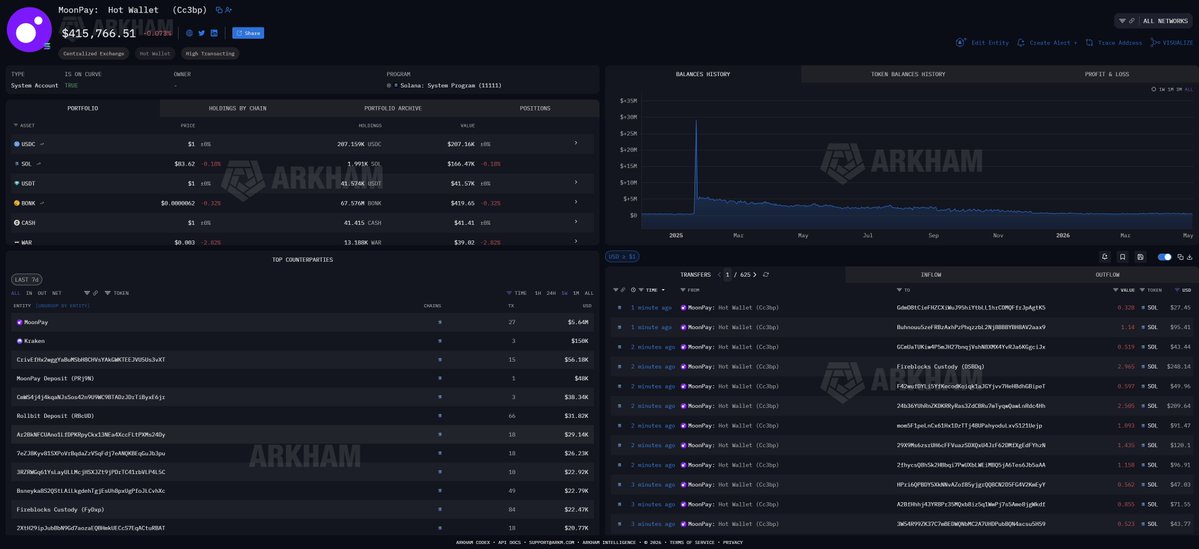This screenshot has width=1199, height=549.
Task: Go to the next transfers page arrow
Action: [757, 274]
